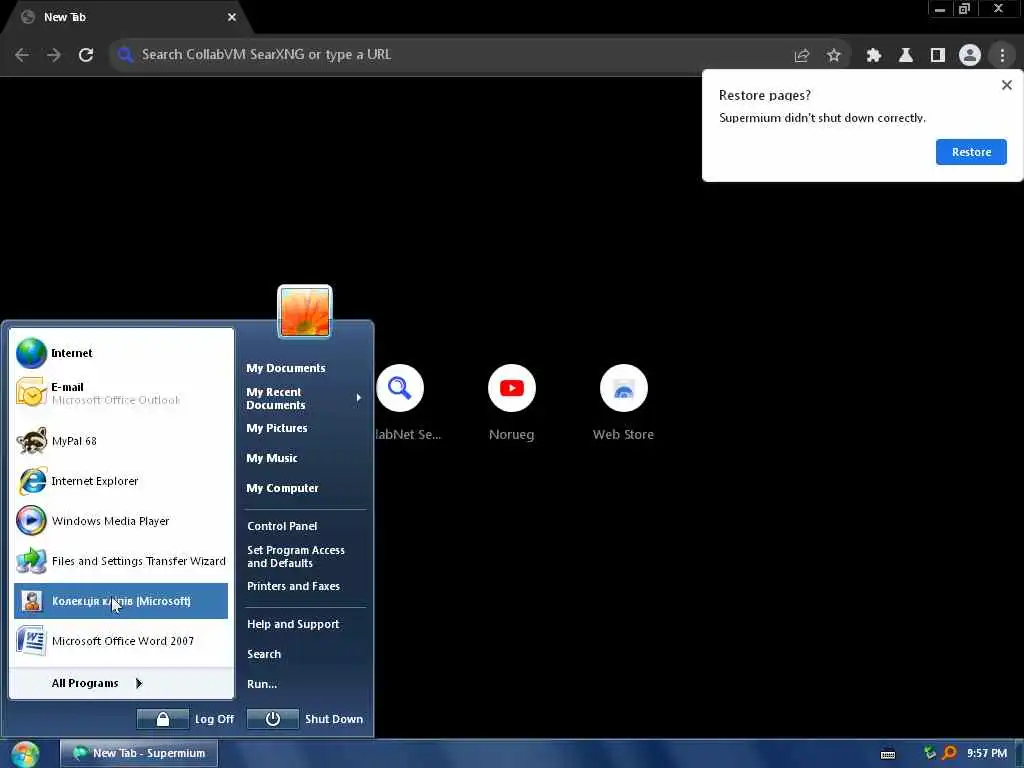This screenshot has height=768, width=1024.
Task: Expand All Programs
Action: click(97, 683)
